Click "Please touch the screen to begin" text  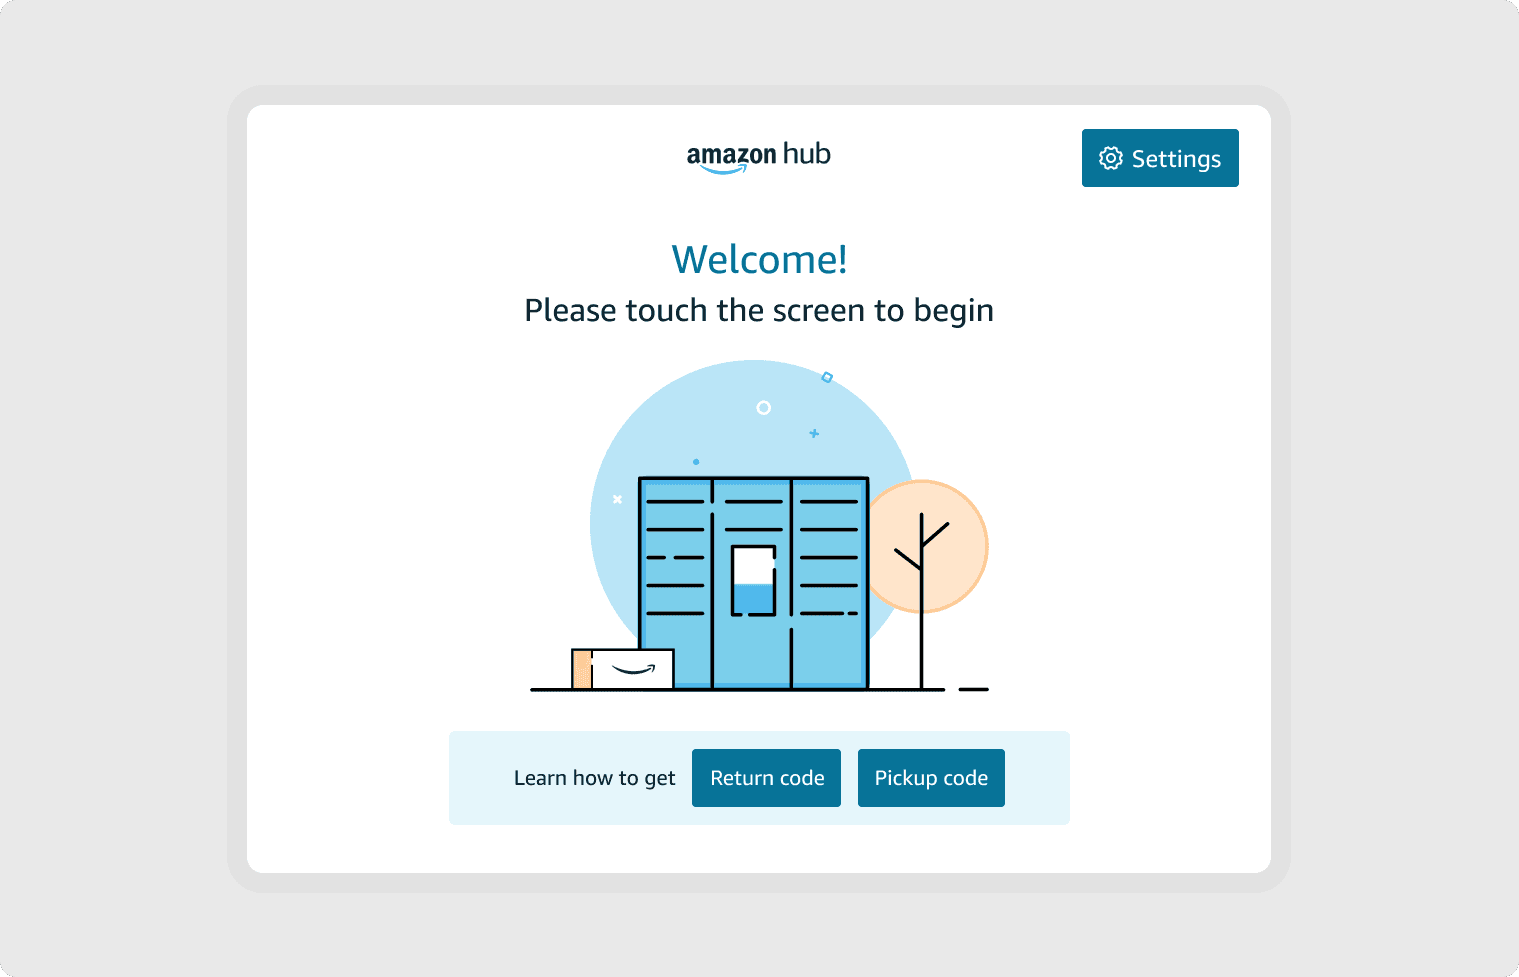pyautogui.click(x=759, y=311)
